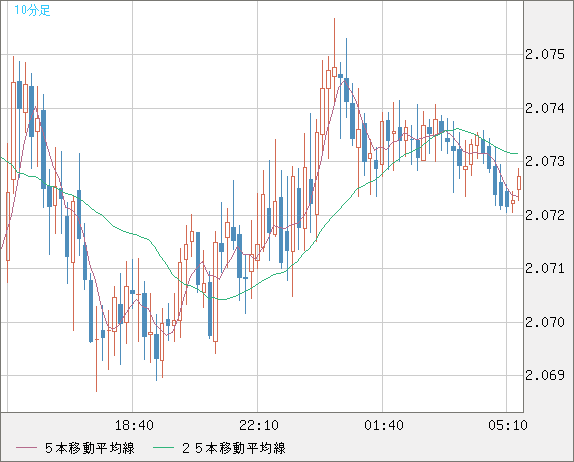This screenshot has width=574, height=462.
Task: Click the 18:40 time axis label
Action: [134, 425]
